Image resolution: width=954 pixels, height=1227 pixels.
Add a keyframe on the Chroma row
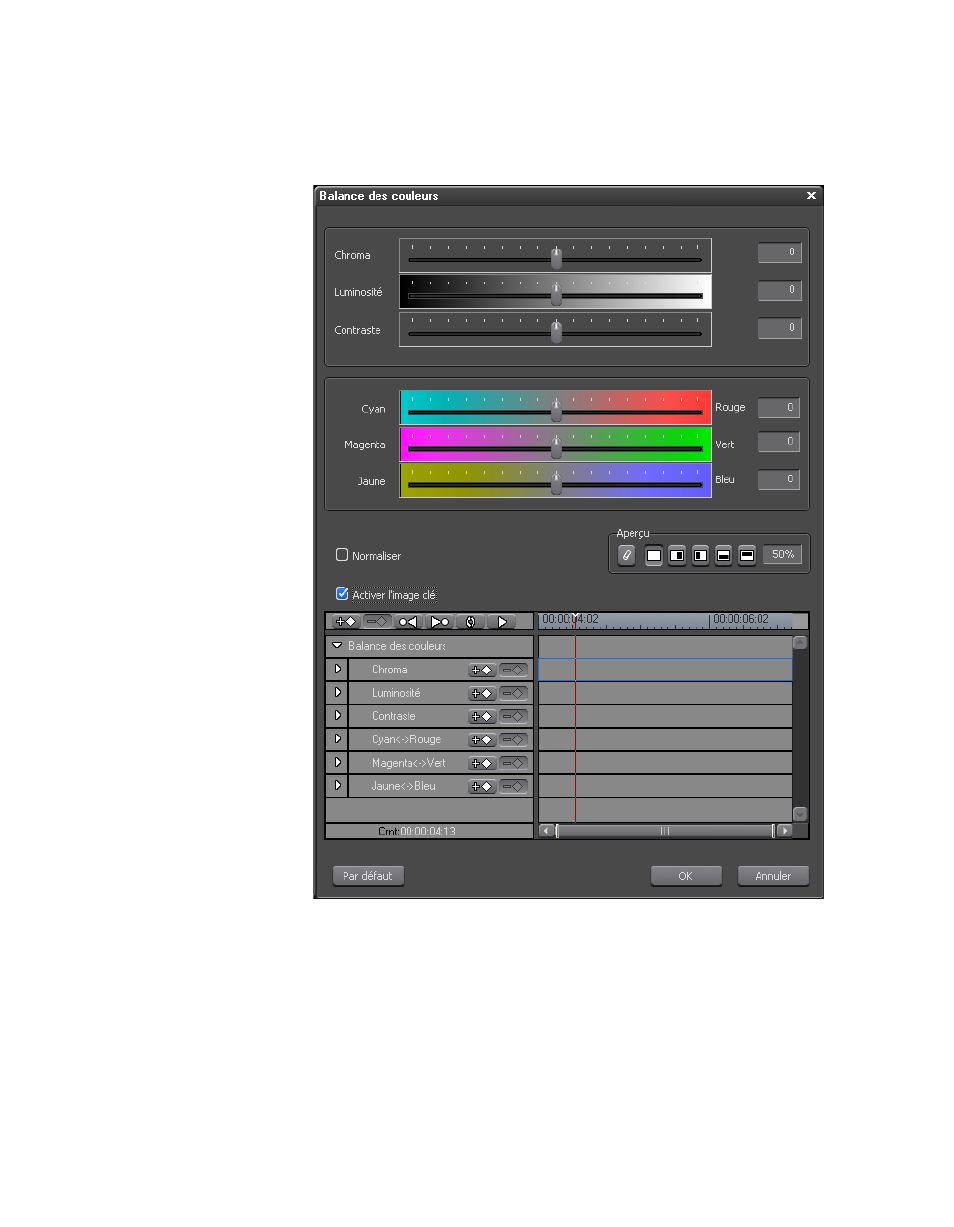[483, 670]
